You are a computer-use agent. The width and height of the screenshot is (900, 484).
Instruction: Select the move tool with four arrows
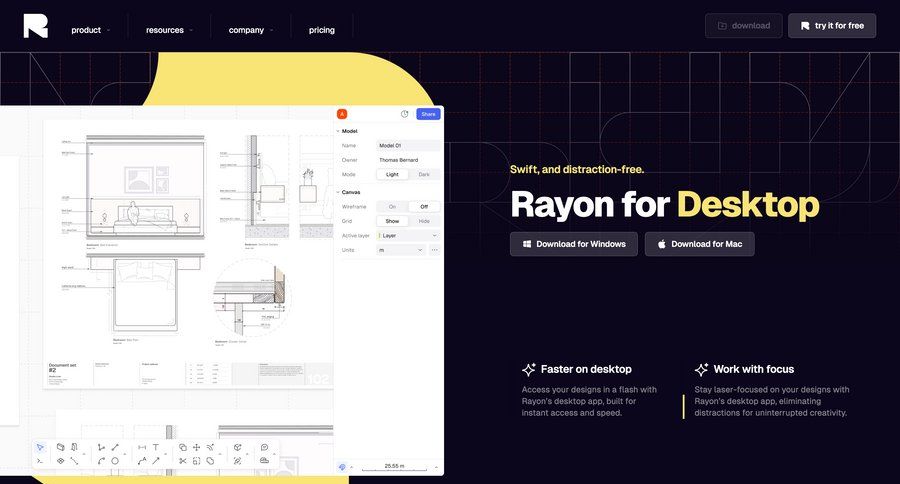196,447
